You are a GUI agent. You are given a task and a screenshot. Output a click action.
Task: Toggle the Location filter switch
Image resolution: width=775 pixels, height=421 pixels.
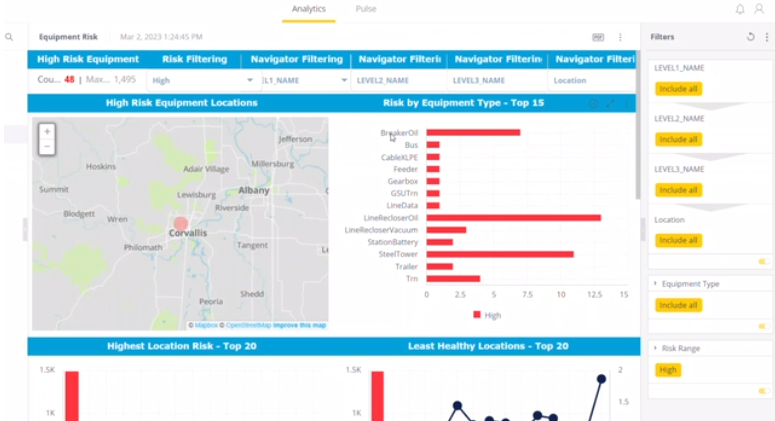point(764,261)
